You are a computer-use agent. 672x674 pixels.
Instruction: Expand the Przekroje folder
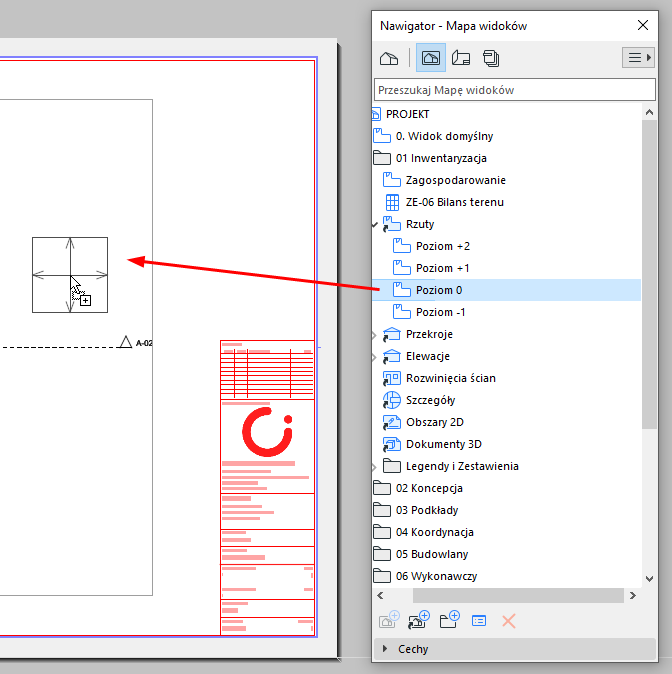point(375,334)
